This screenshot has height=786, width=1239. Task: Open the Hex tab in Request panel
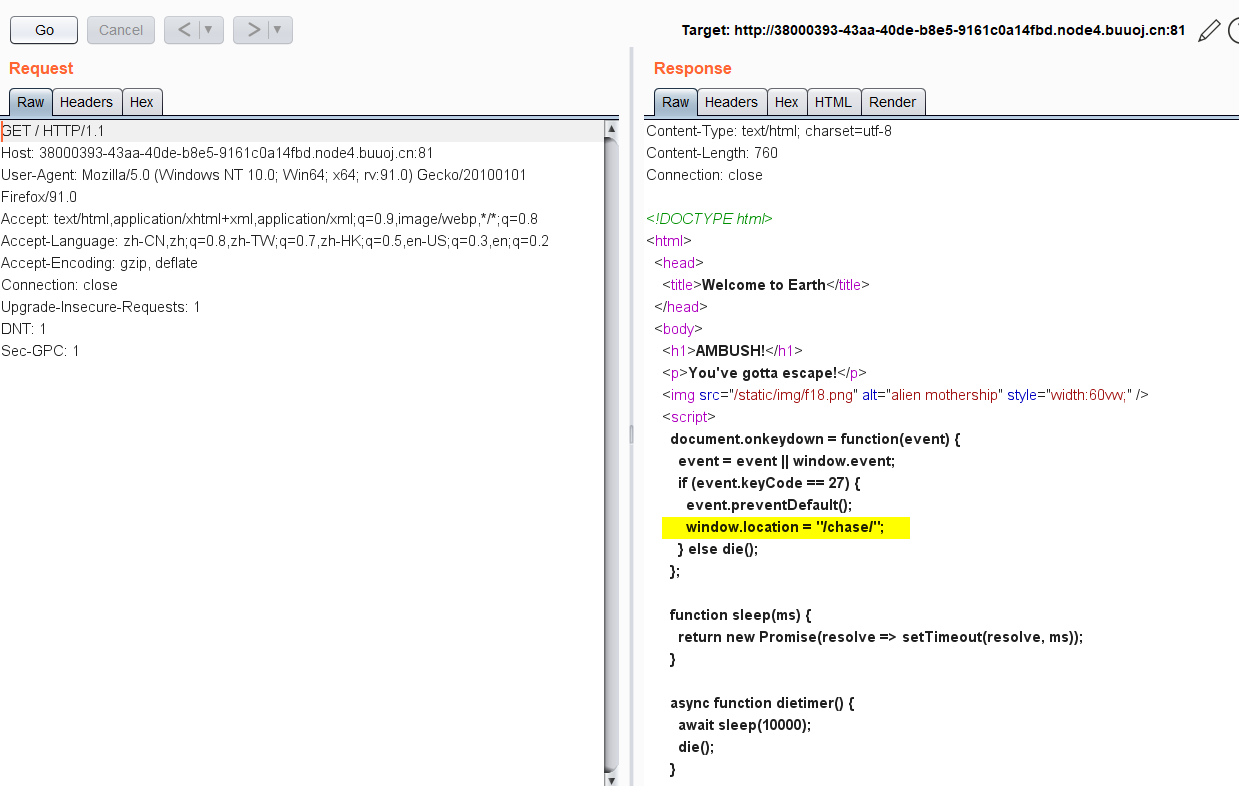(x=142, y=102)
